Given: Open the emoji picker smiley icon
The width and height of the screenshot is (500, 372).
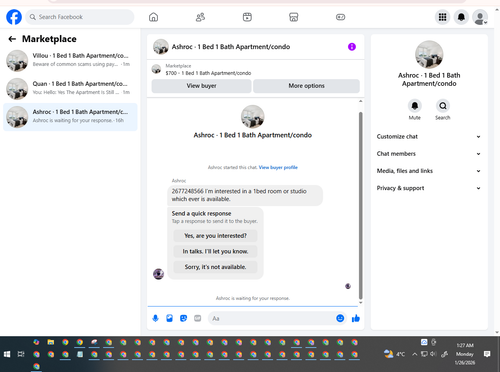Looking at the screenshot, I should pos(340,318).
